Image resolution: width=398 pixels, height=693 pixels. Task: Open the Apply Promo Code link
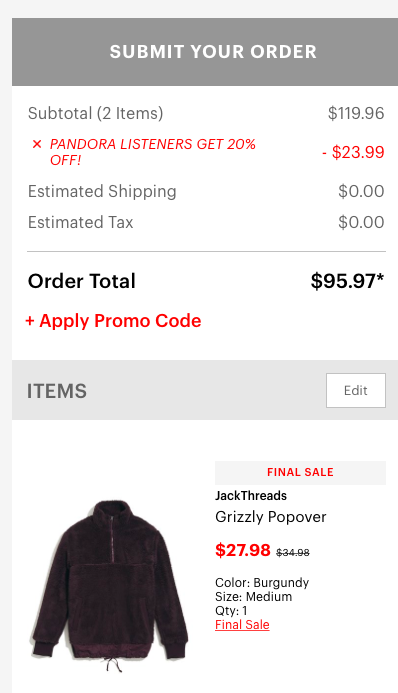pos(114,321)
